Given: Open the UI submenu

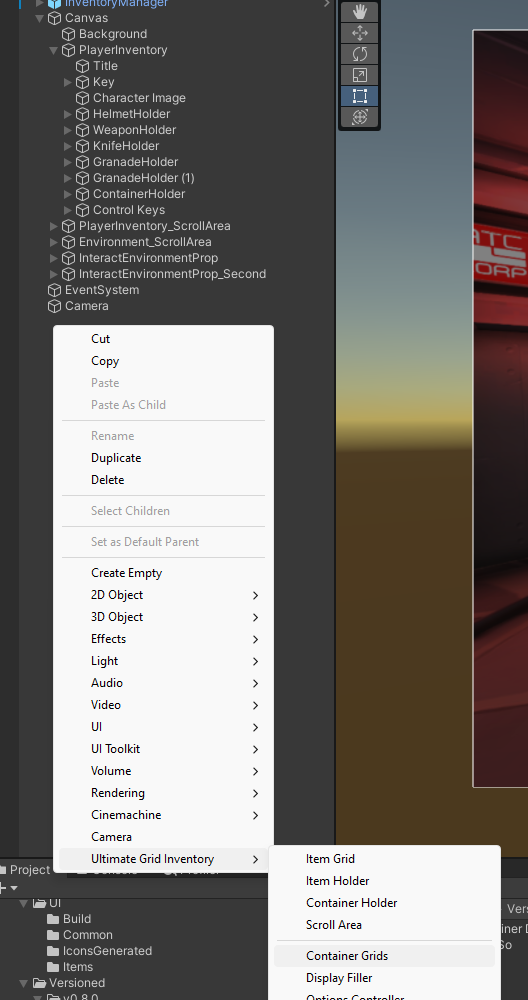Looking at the screenshot, I should point(163,727).
